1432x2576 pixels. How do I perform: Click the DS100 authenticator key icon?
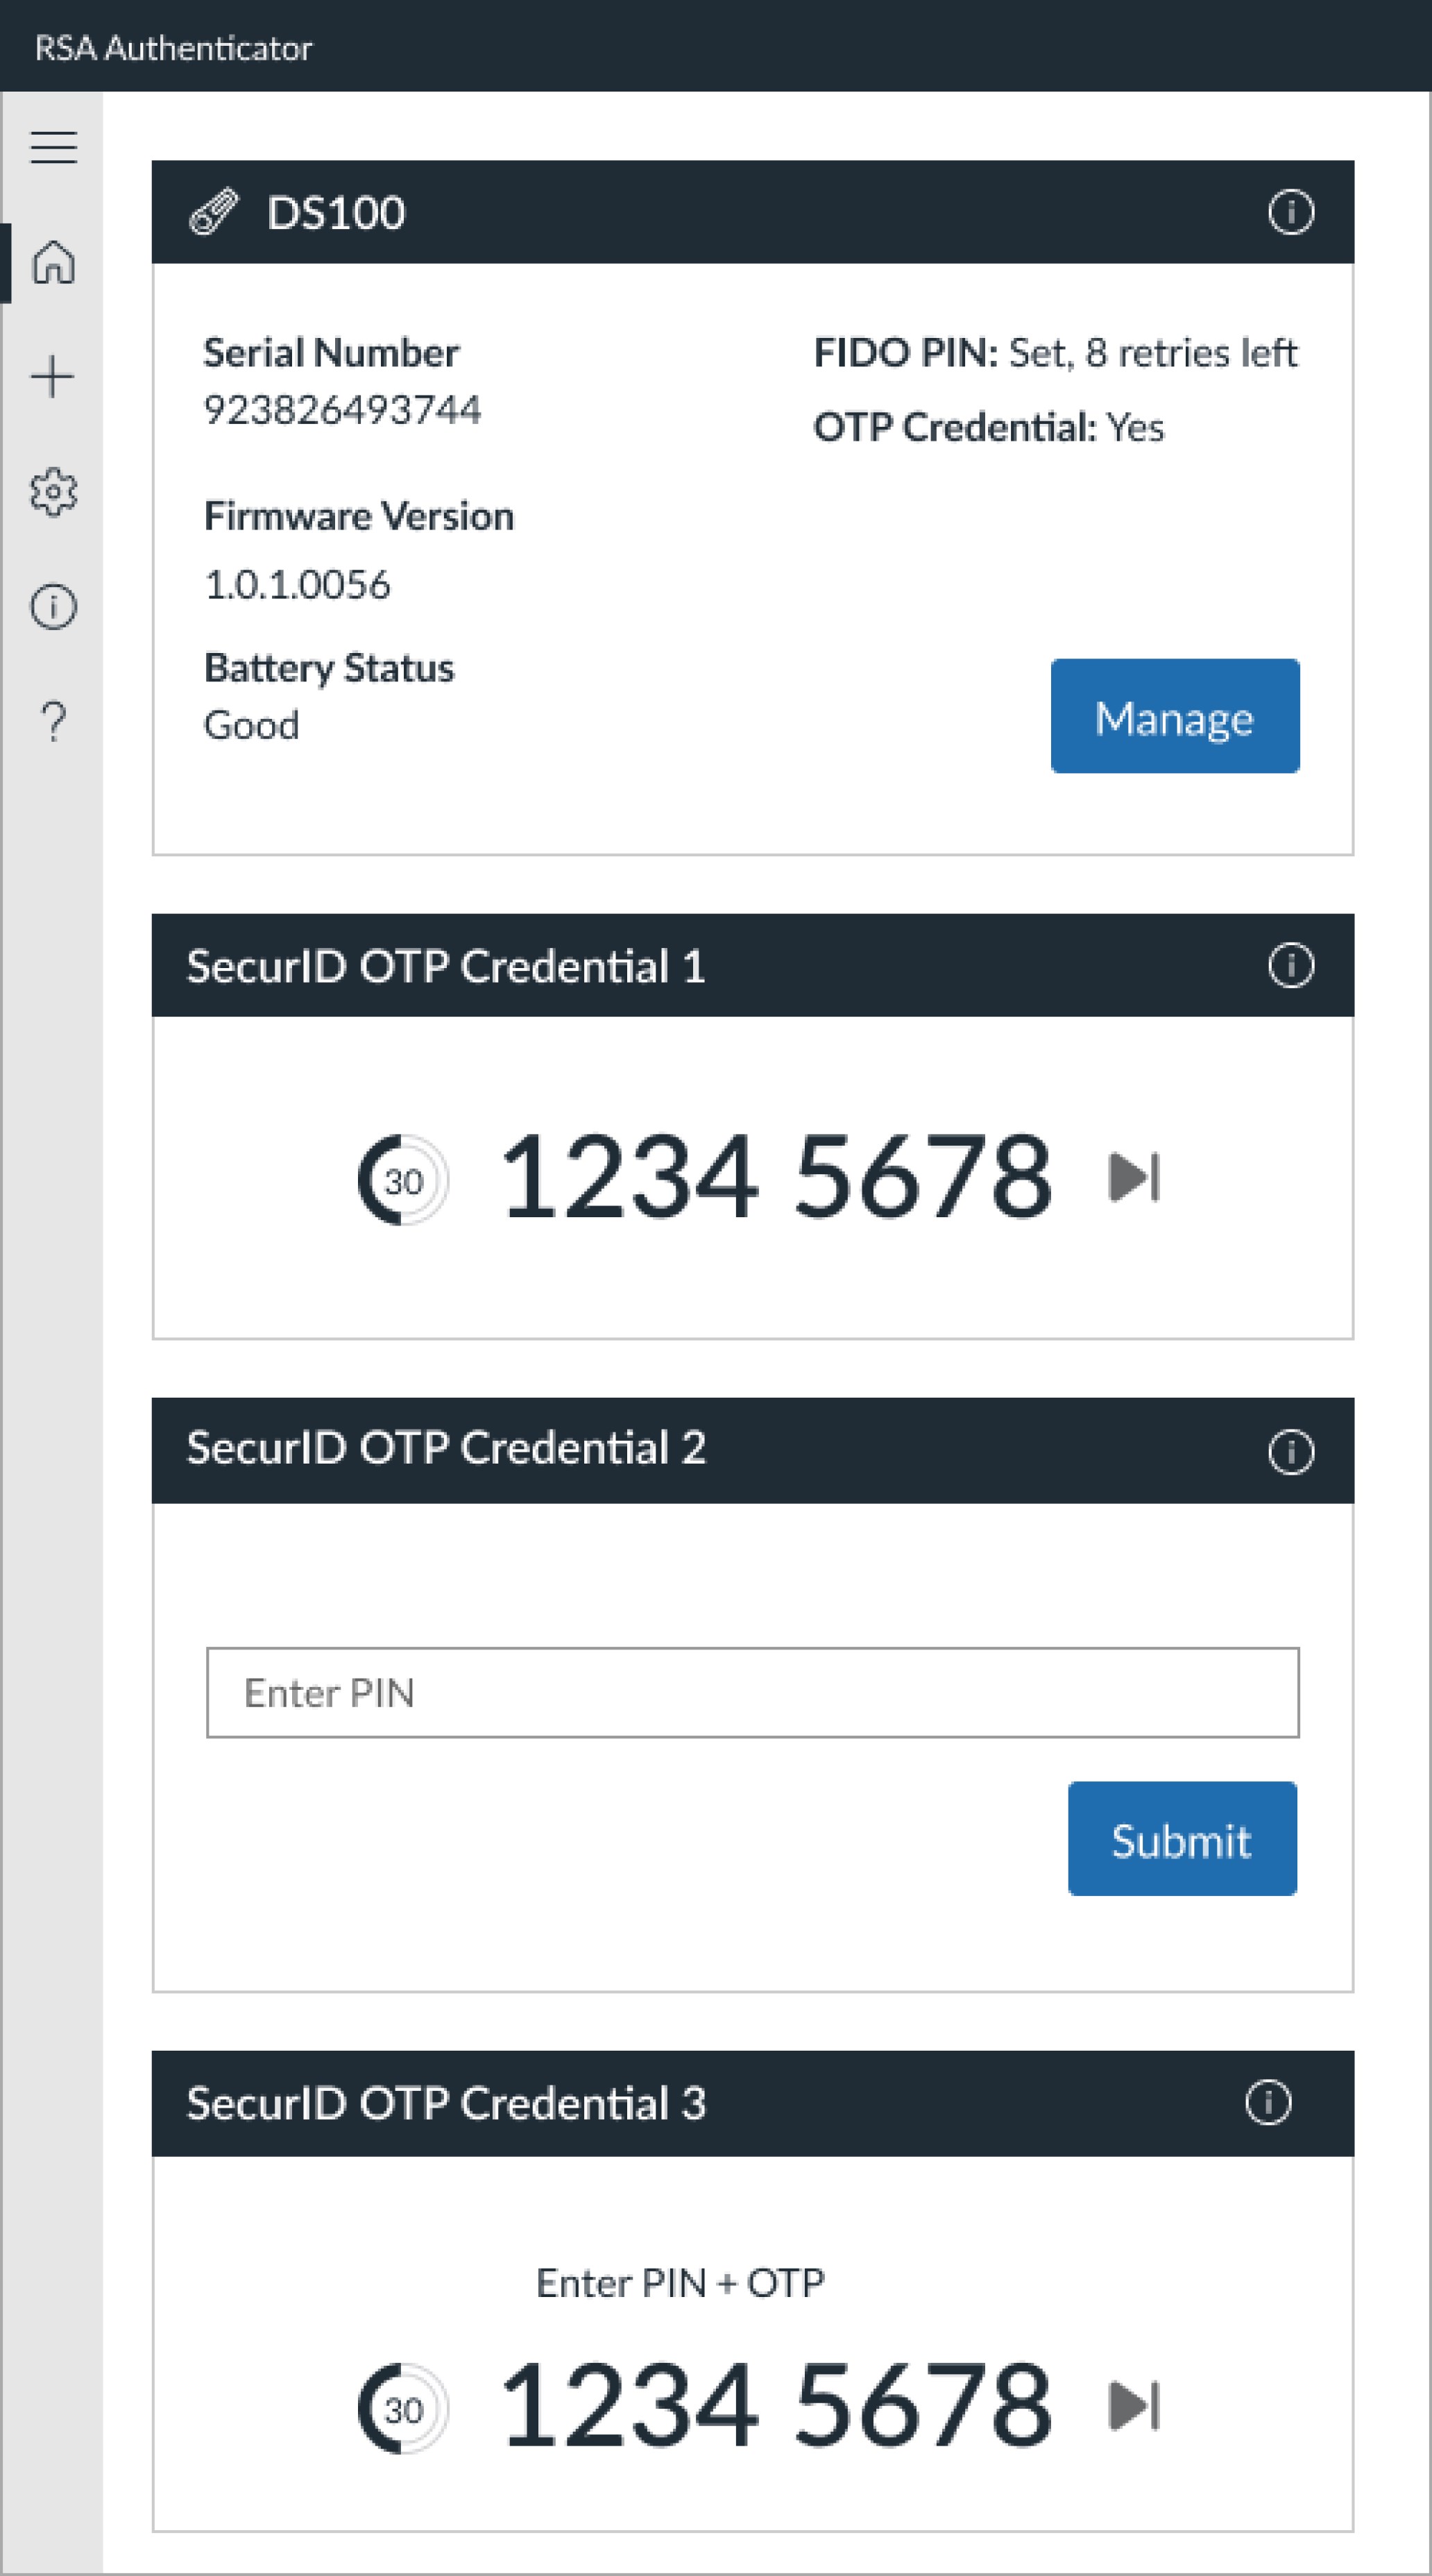pyautogui.click(x=214, y=212)
